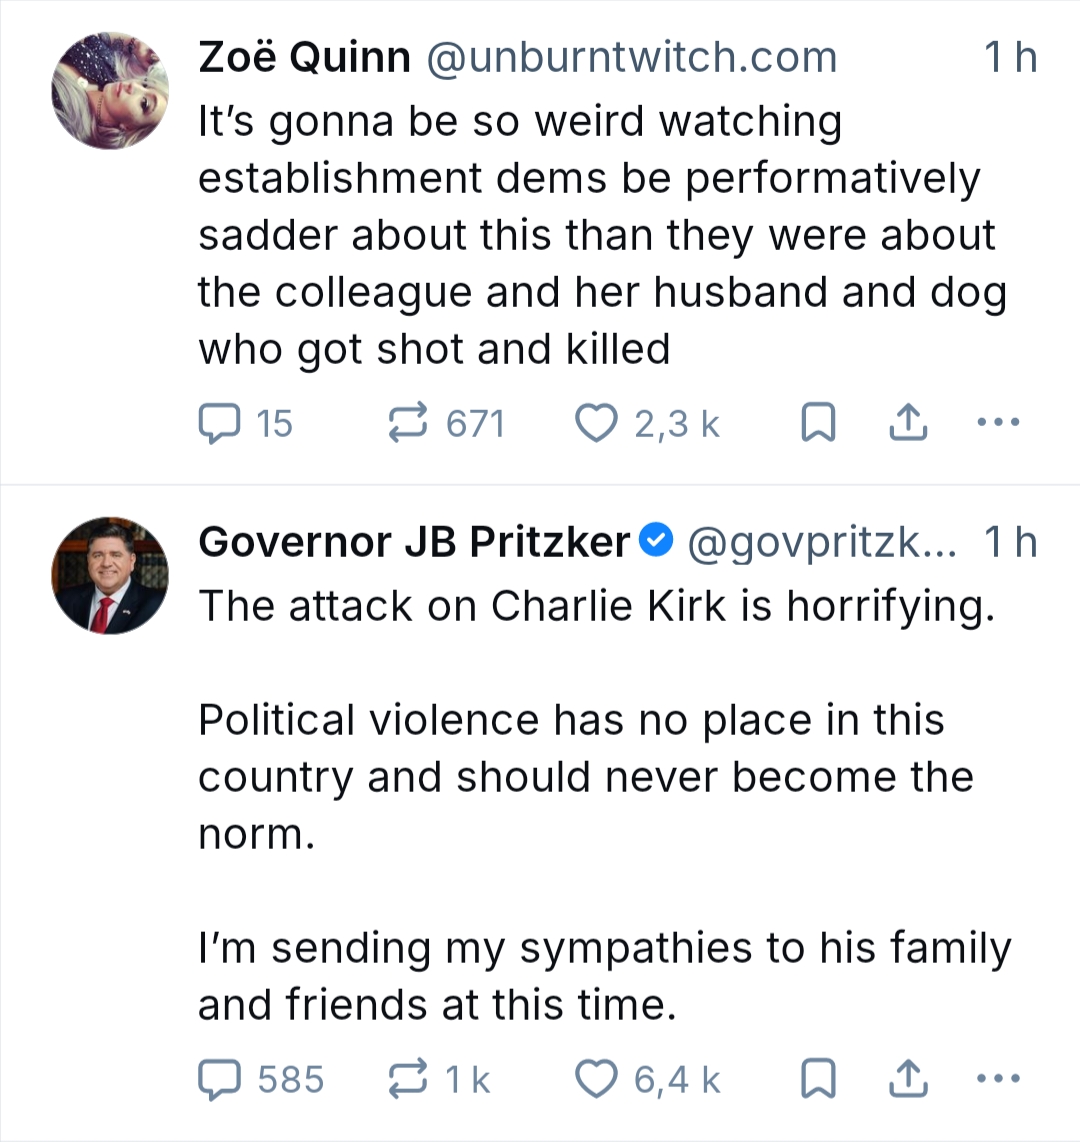Like Governor JB Pritzker's post
Image resolution: width=1080 pixels, height=1142 pixels.
(597, 1080)
